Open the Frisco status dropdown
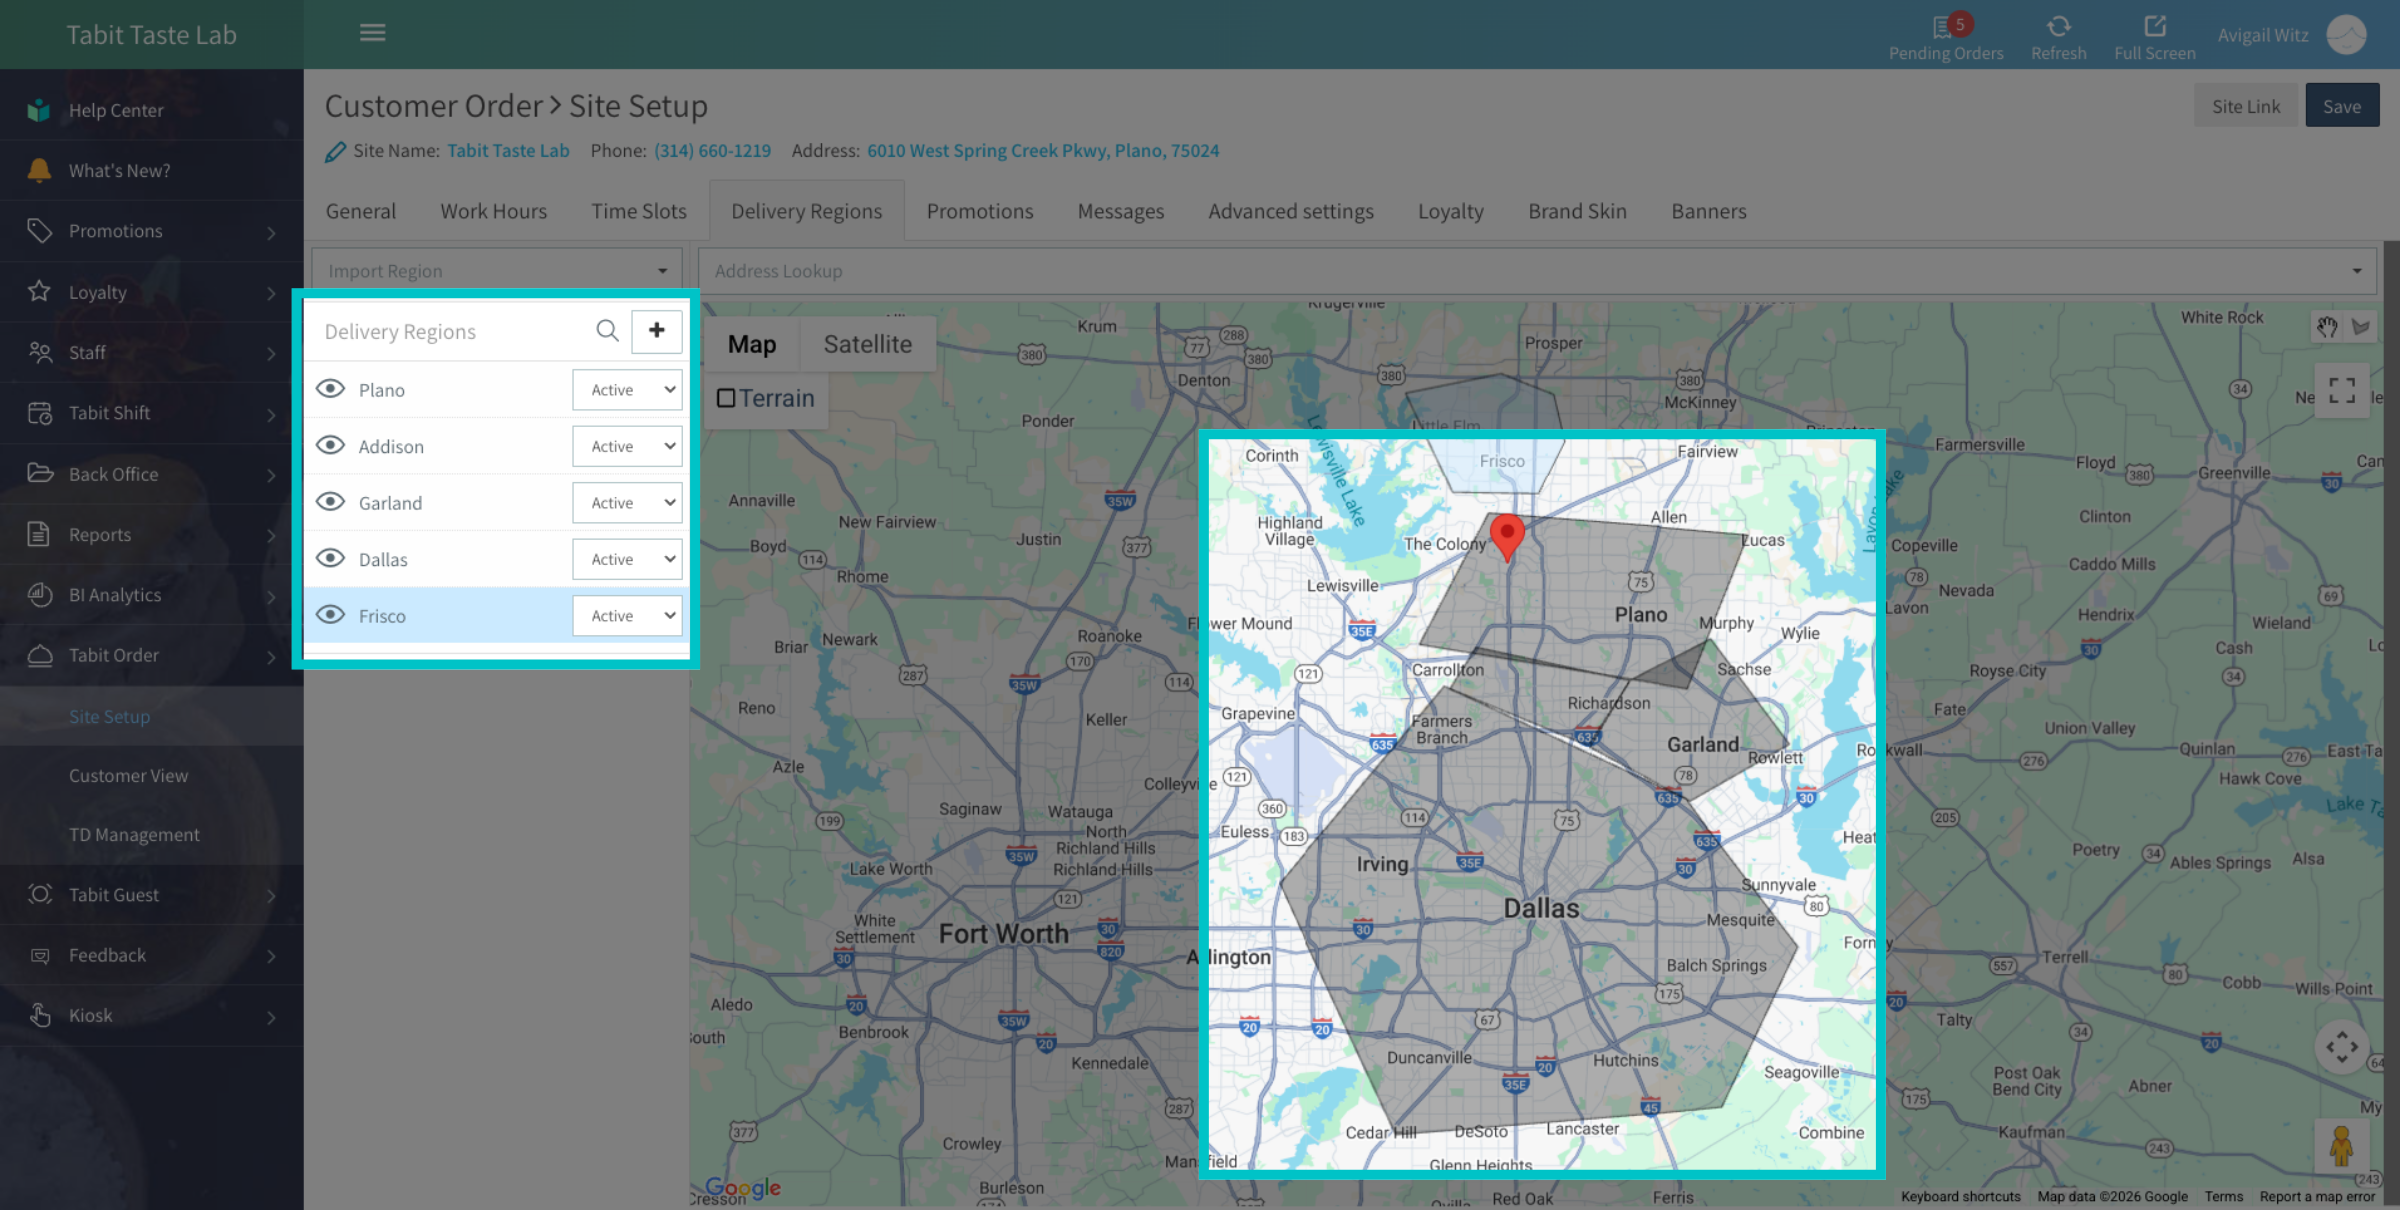The width and height of the screenshot is (2400, 1210). (x=627, y=616)
